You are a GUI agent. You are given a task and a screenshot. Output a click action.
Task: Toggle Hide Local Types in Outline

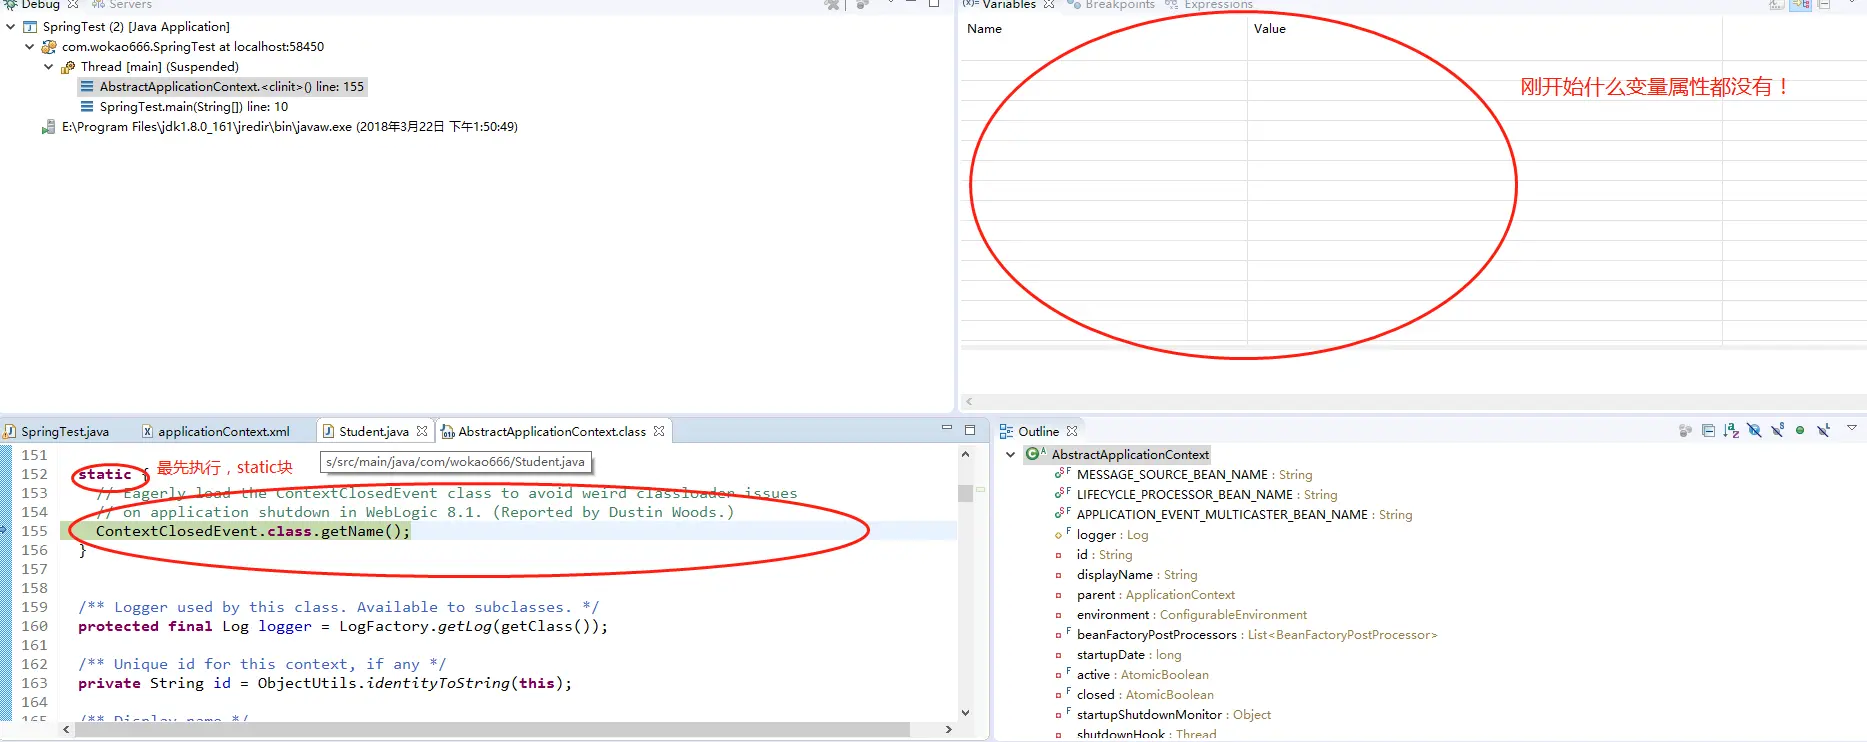point(1823,430)
